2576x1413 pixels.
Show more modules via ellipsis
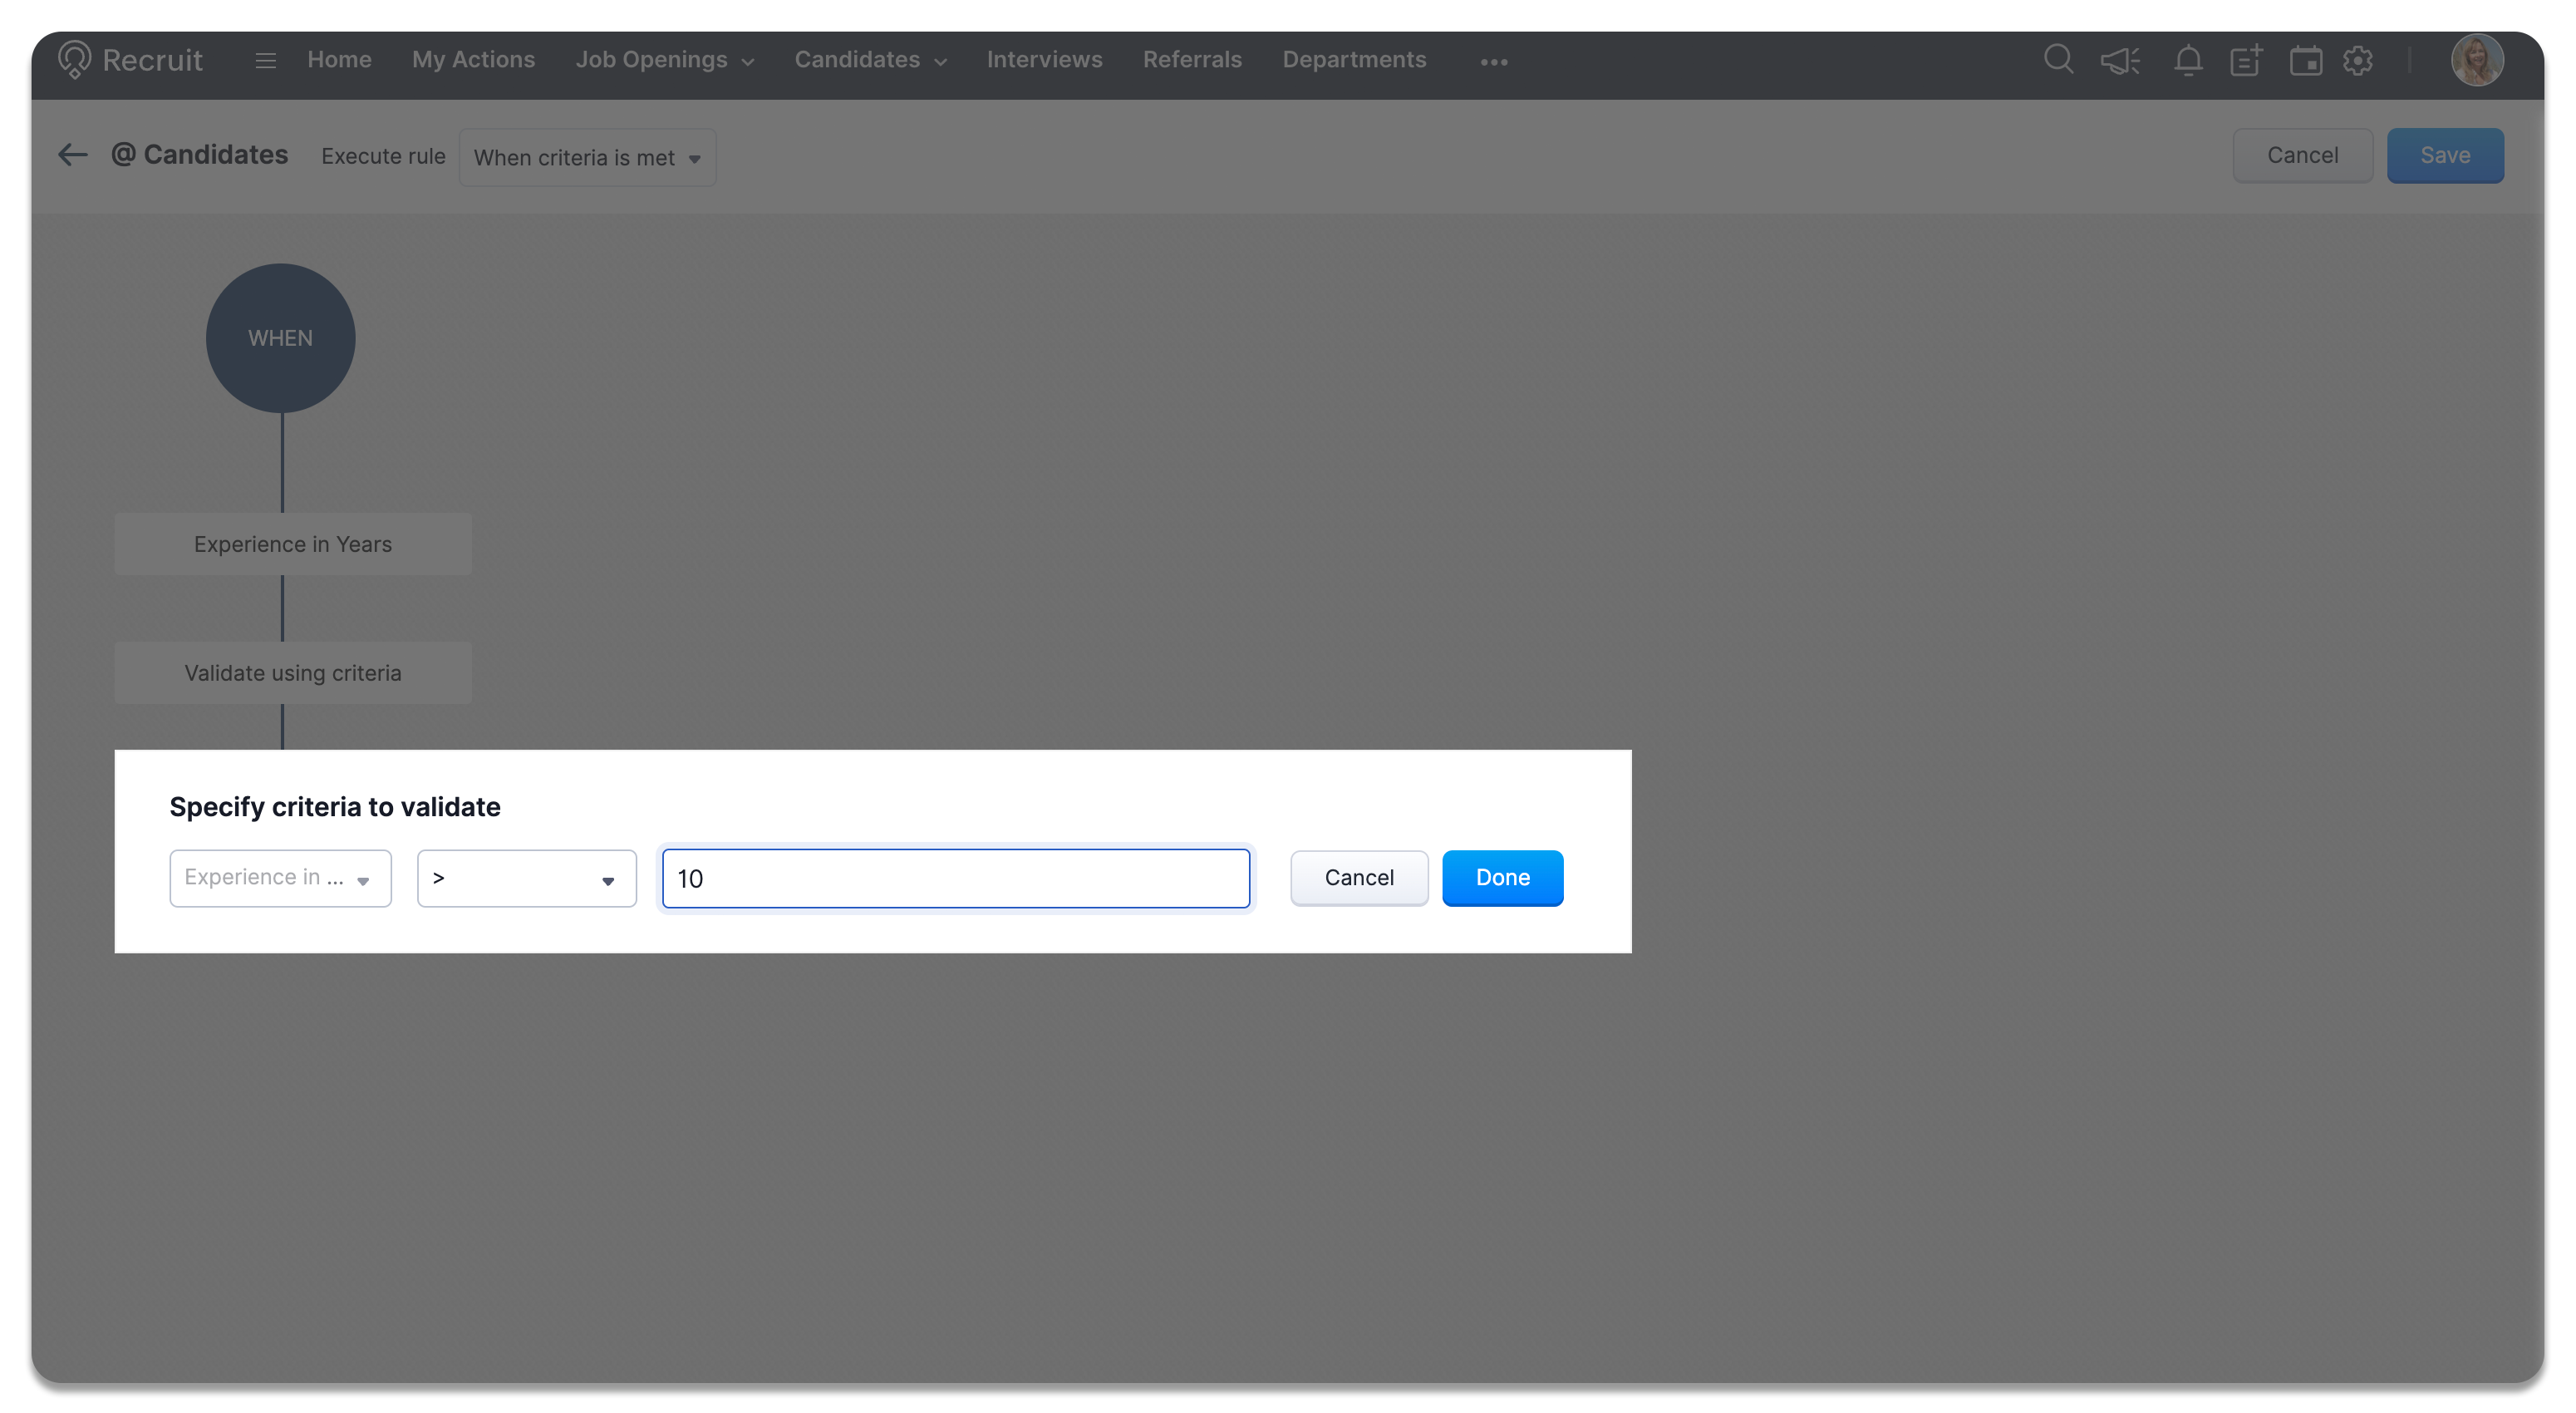coord(1493,62)
